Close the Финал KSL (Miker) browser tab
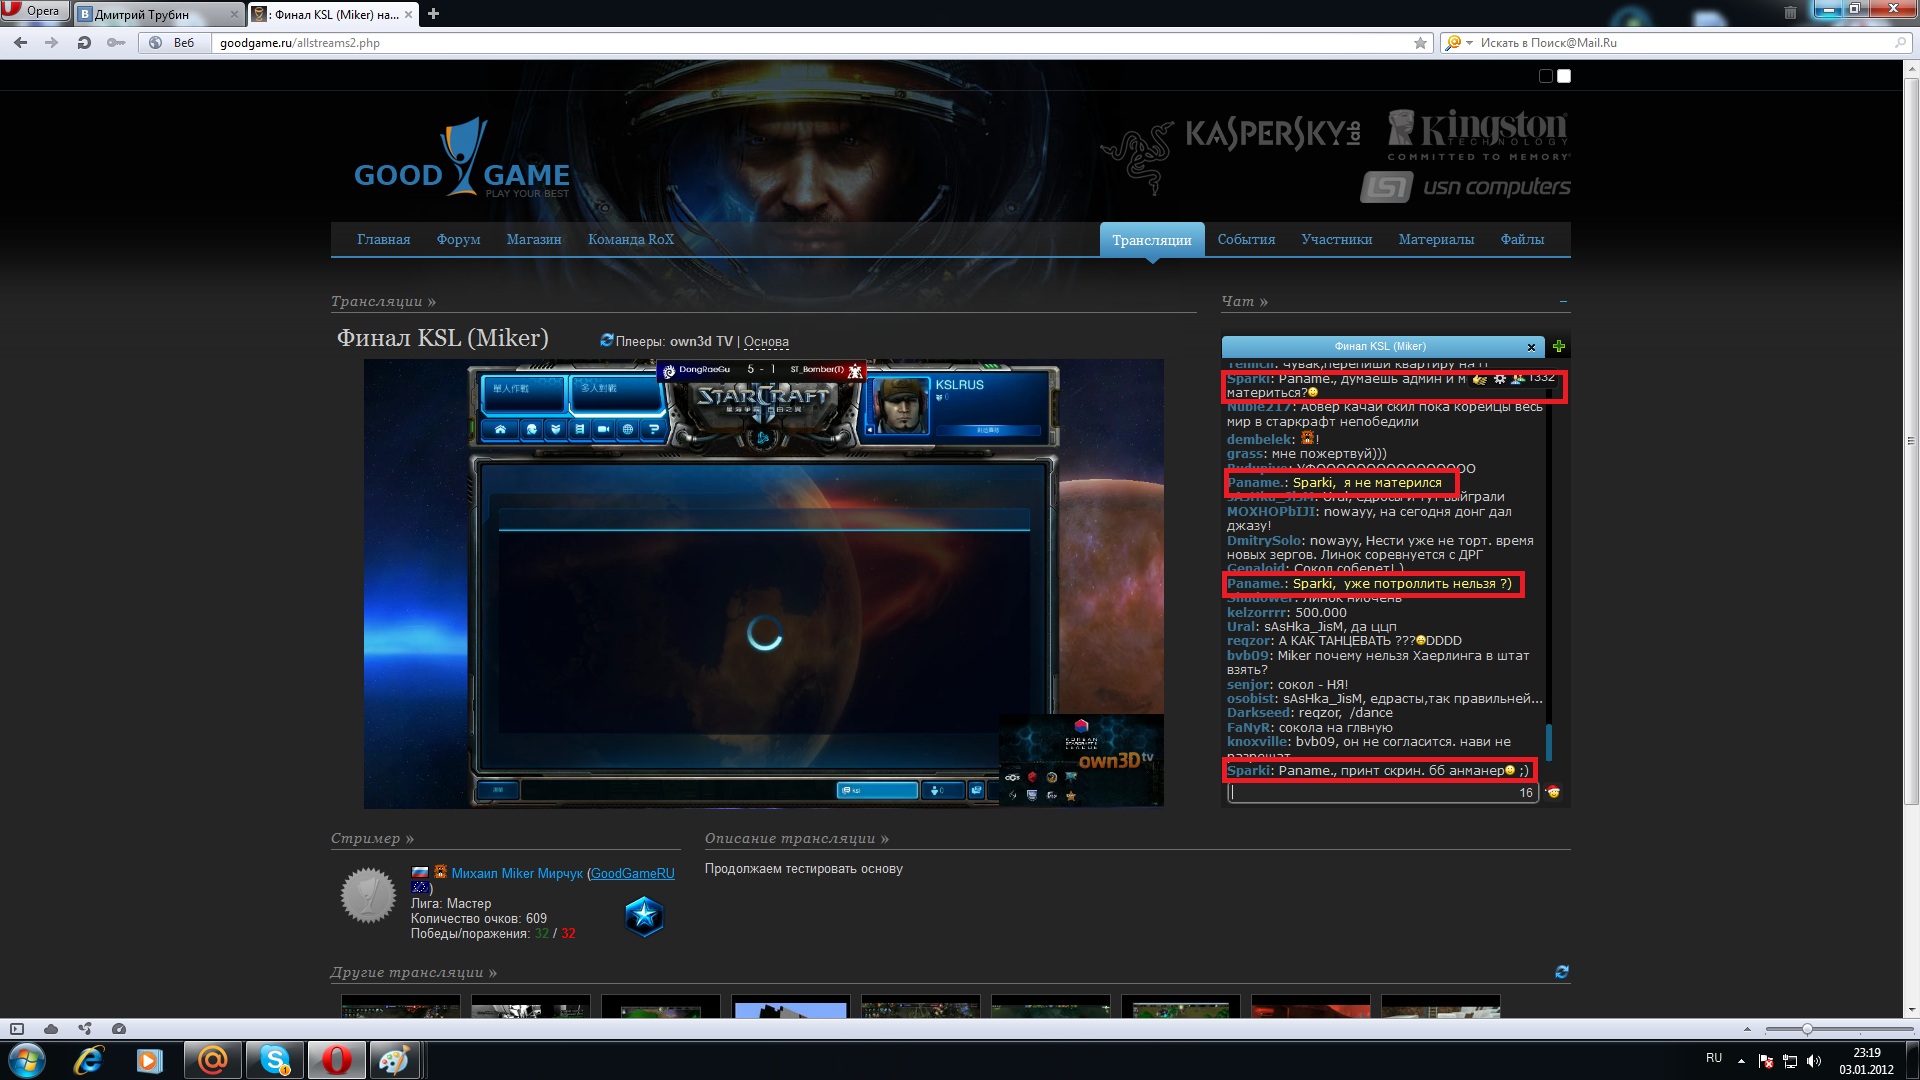This screenshot has height=1080, width=1920. point(408,14)
